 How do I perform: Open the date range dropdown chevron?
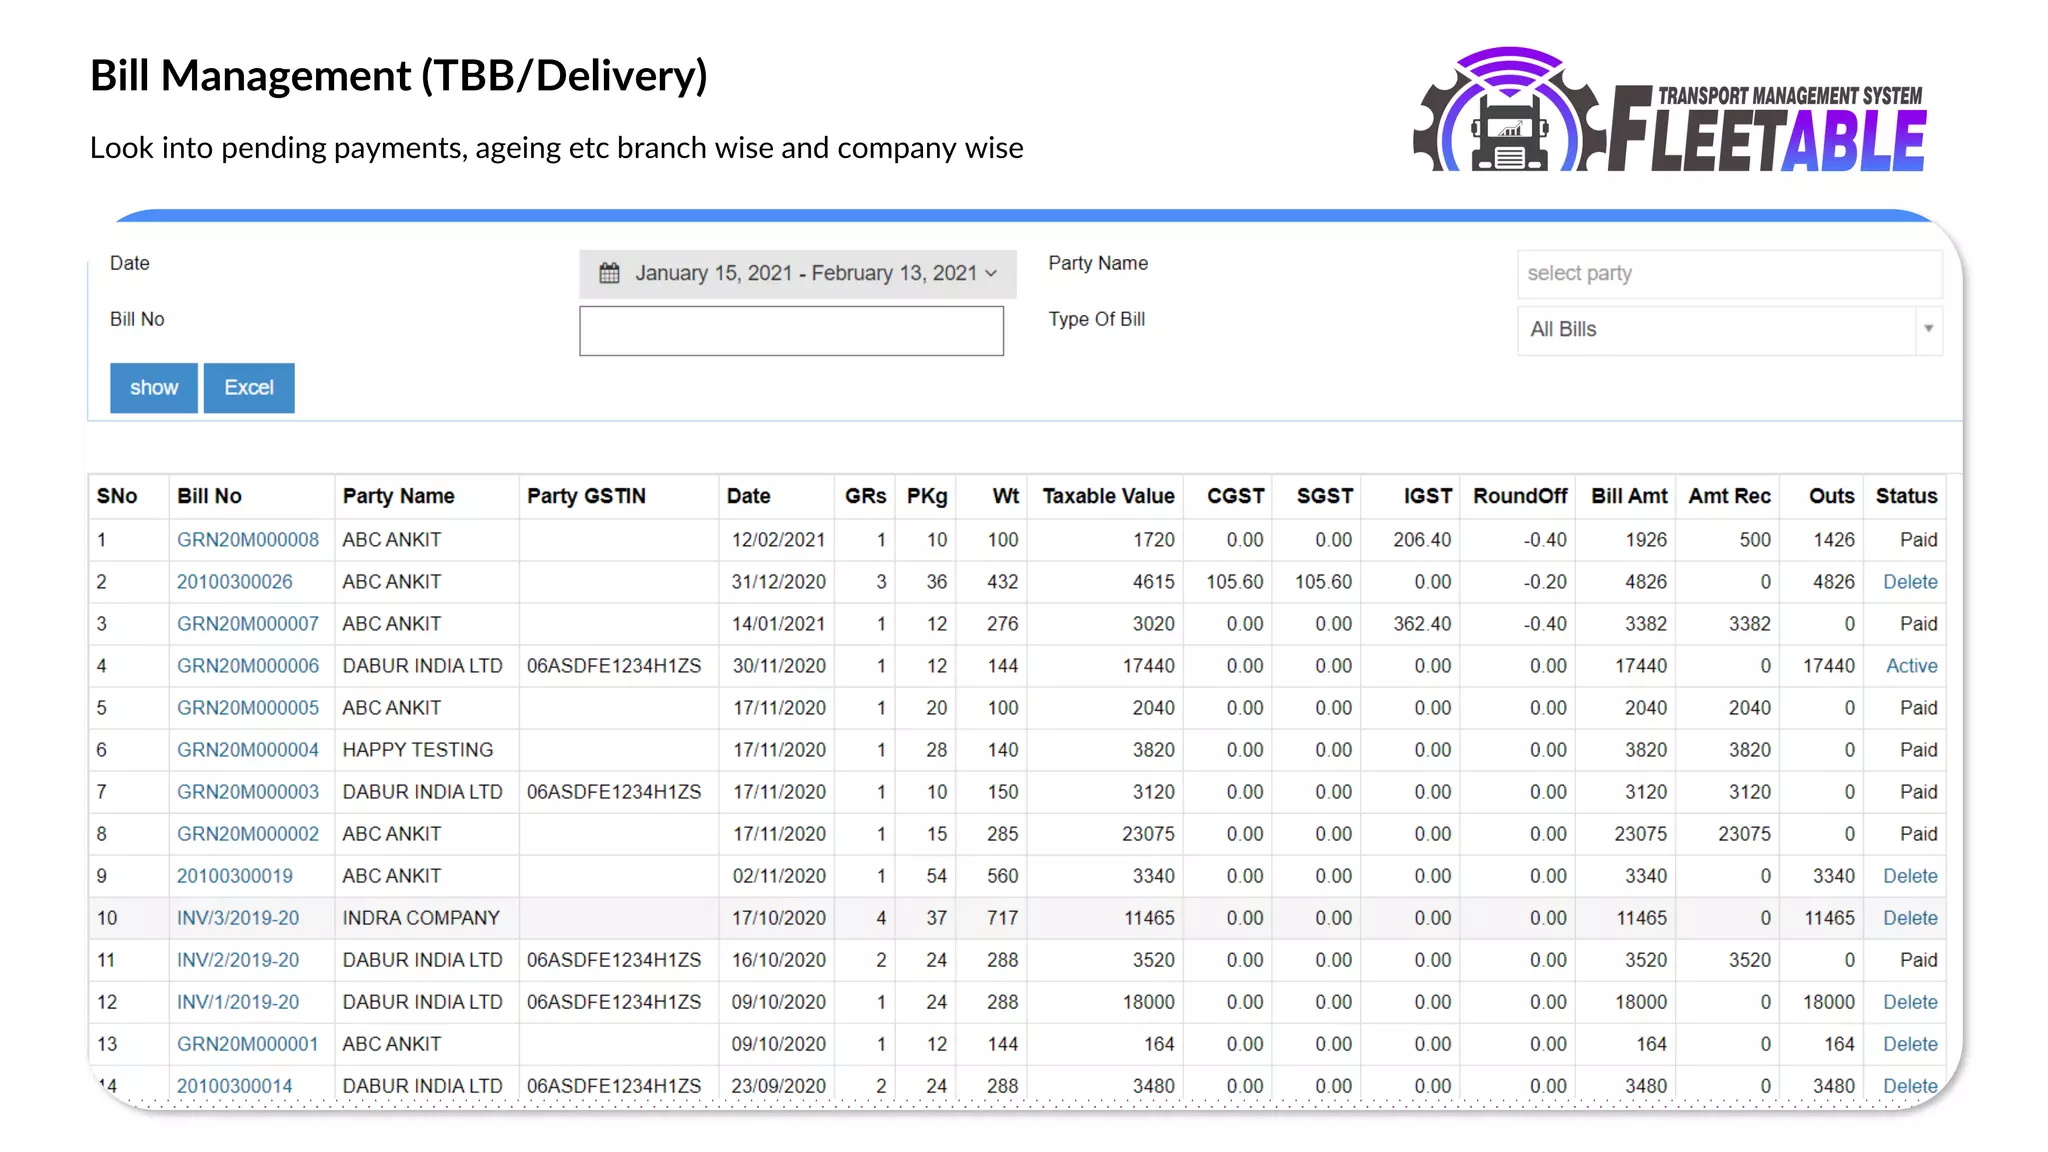[991, 273]
